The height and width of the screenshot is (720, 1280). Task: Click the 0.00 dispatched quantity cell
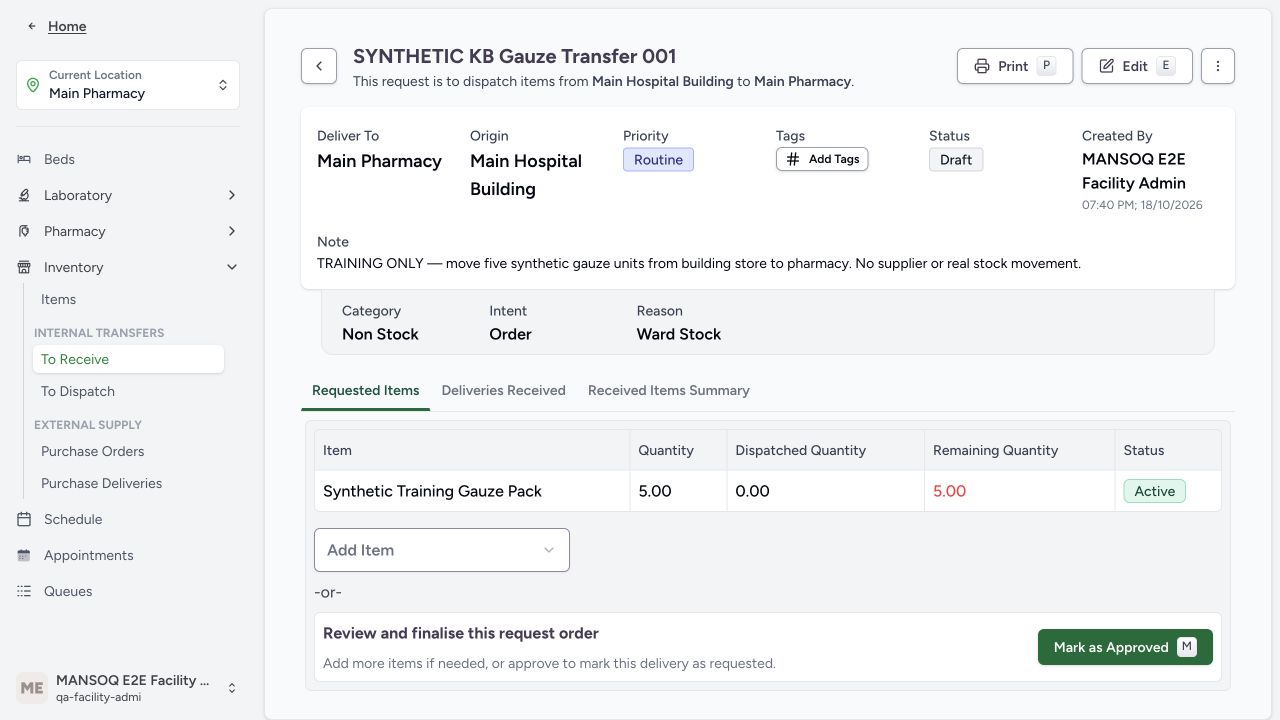tap(827, 491)
